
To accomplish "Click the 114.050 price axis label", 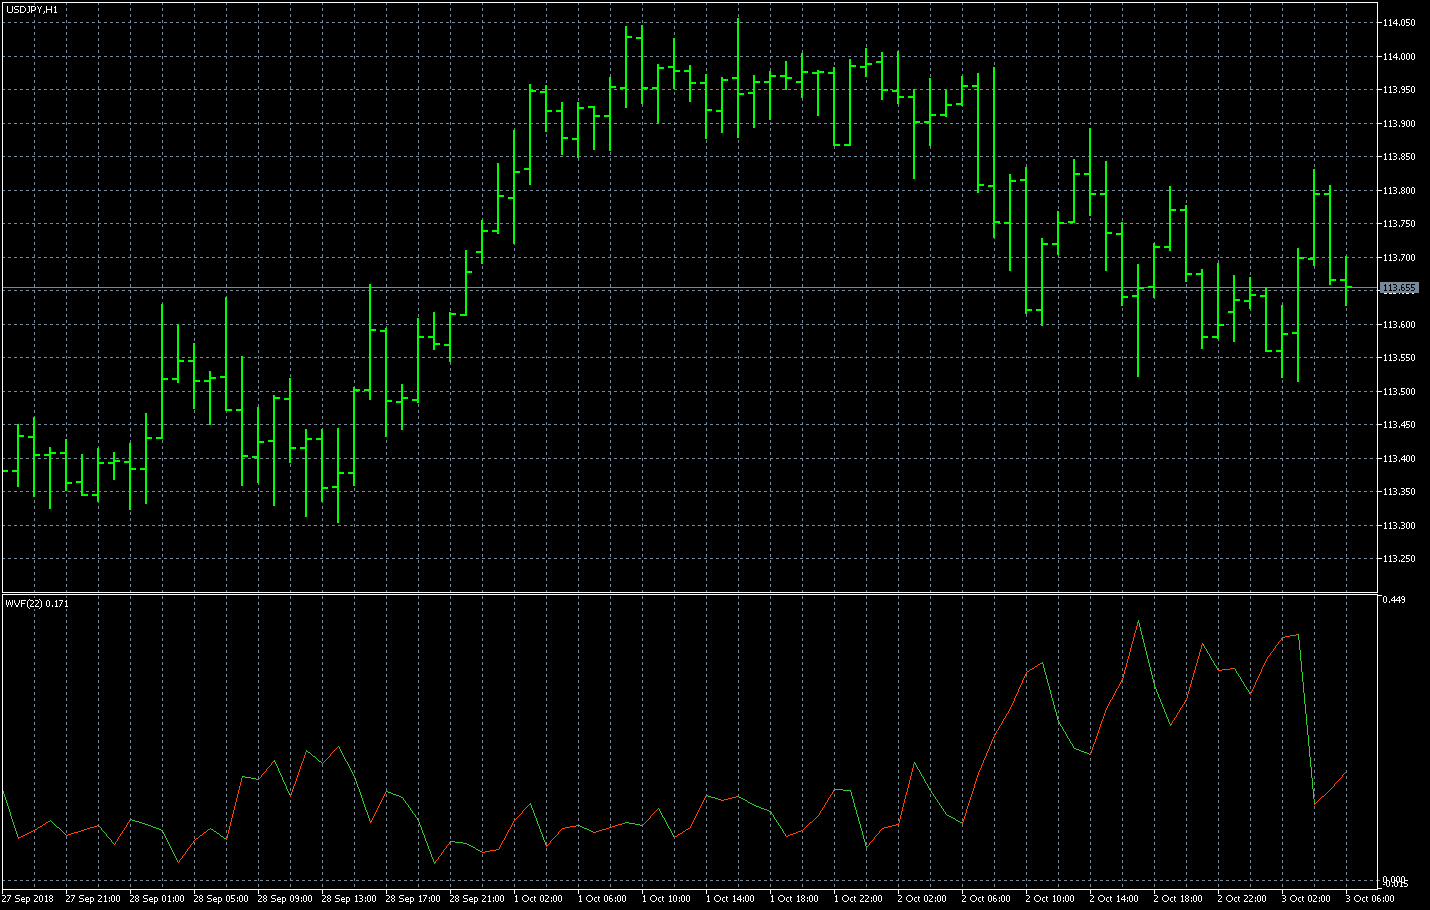I will (x=1399, y=23).
